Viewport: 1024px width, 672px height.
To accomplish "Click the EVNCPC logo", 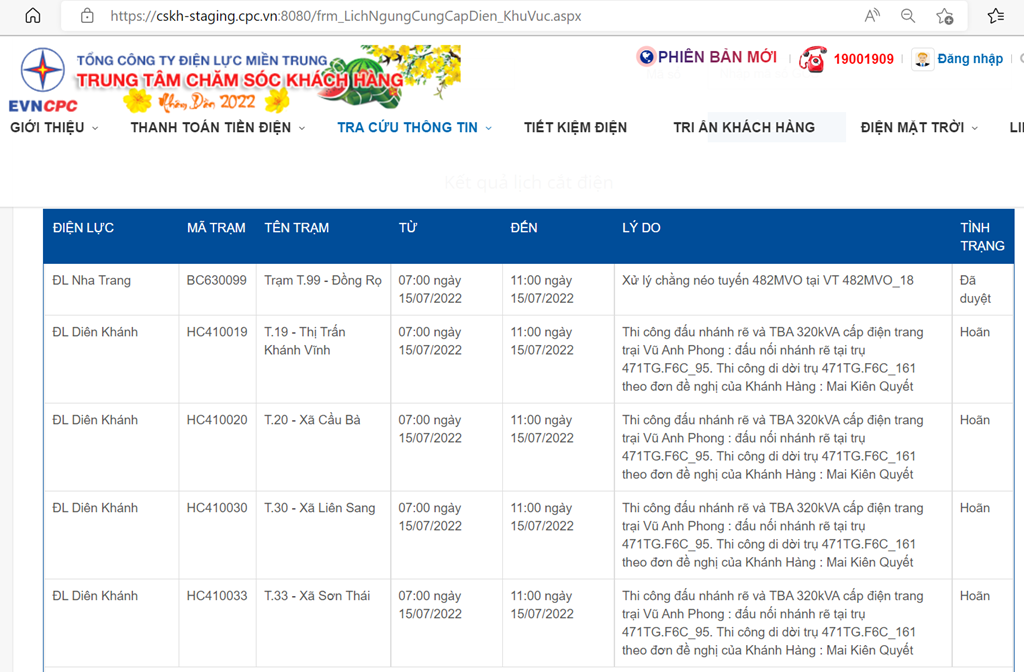I will 43,80.
